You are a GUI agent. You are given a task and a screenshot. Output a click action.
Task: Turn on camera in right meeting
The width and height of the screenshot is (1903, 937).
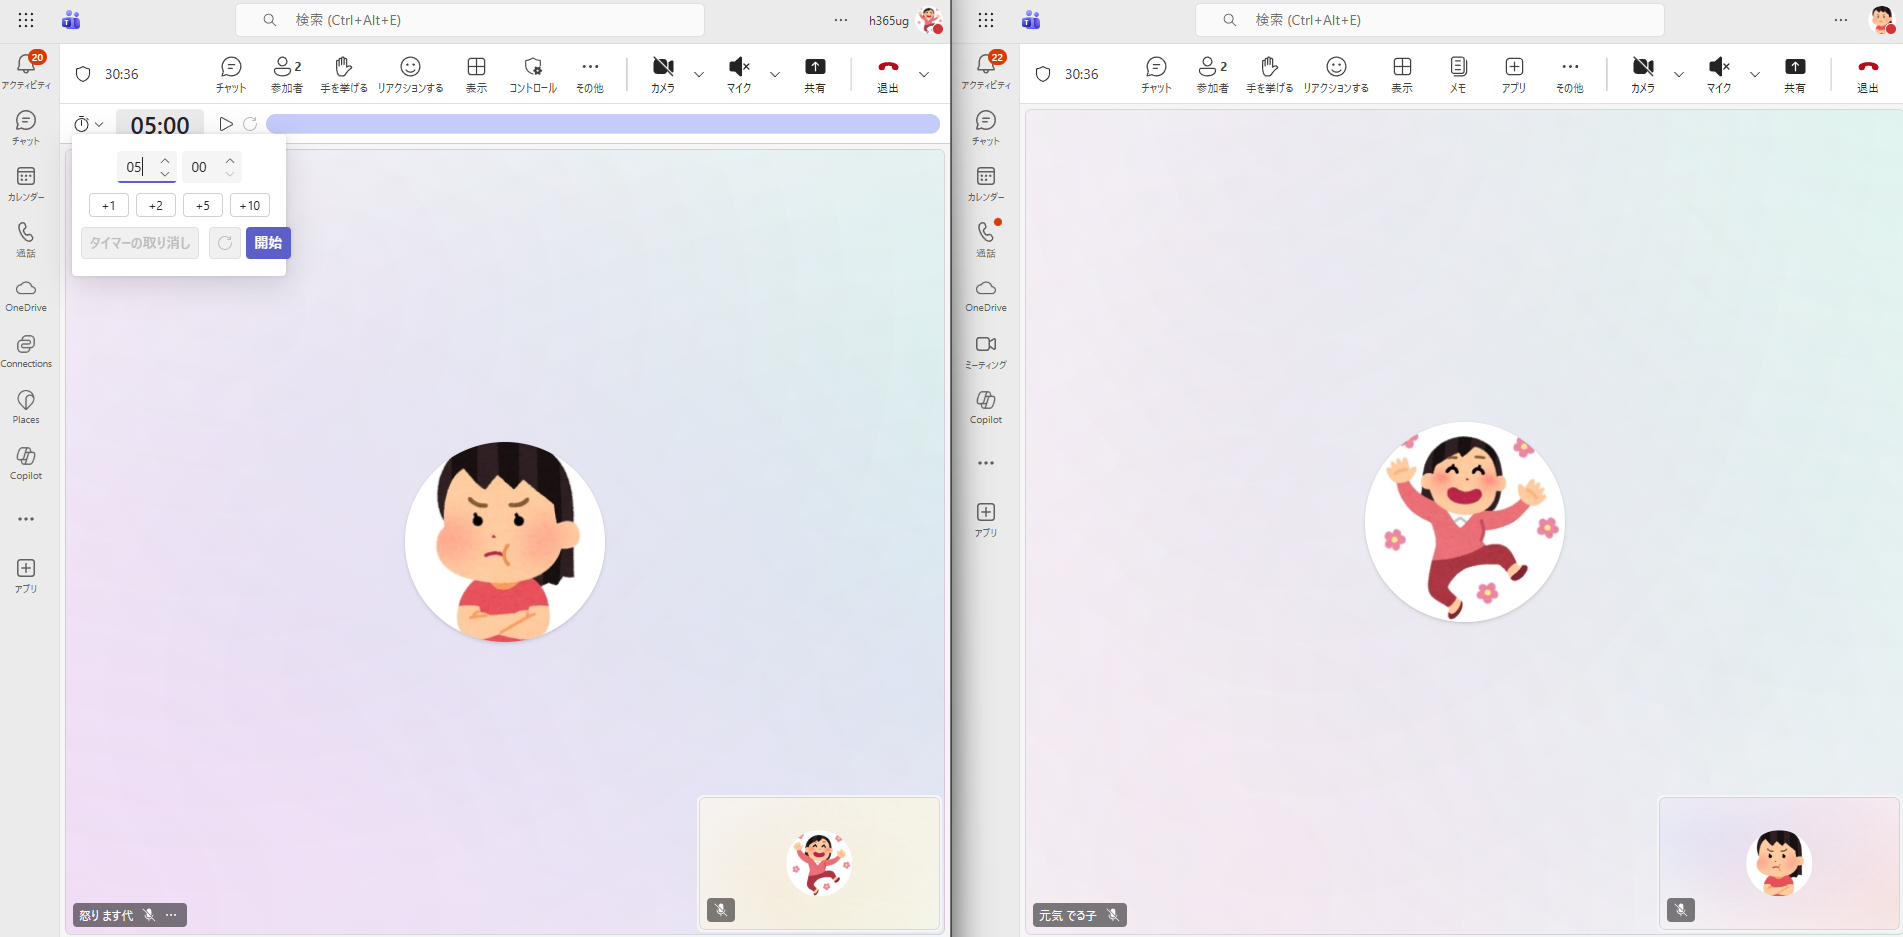[x=1642, y=74]
